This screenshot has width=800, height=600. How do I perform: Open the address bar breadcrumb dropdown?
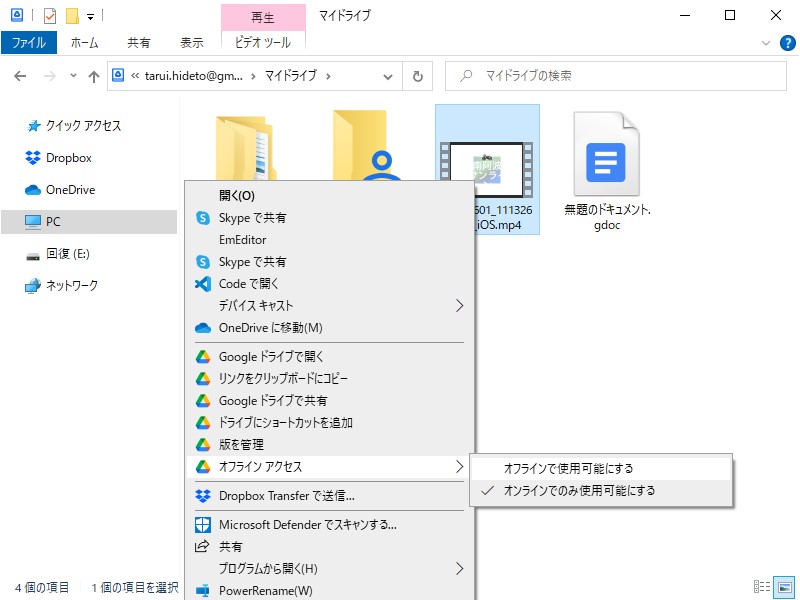[x=388, y=75]
